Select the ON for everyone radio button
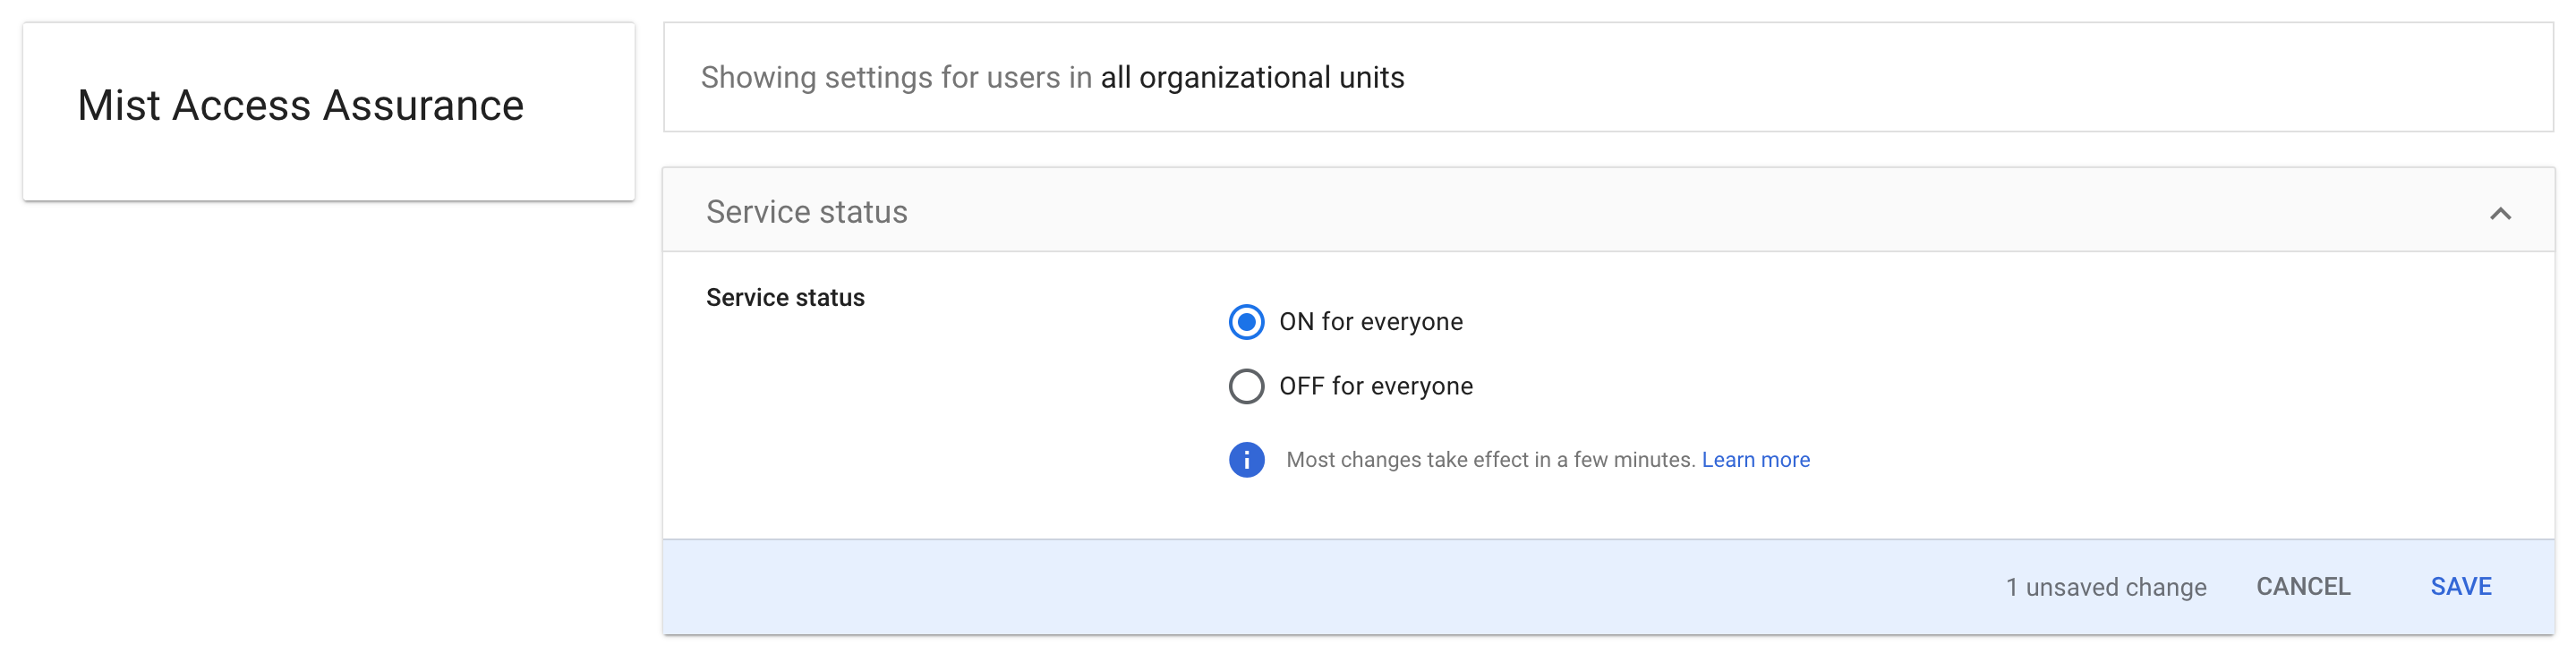This screenshot has width=2576, height=653. coord(1245,322)
